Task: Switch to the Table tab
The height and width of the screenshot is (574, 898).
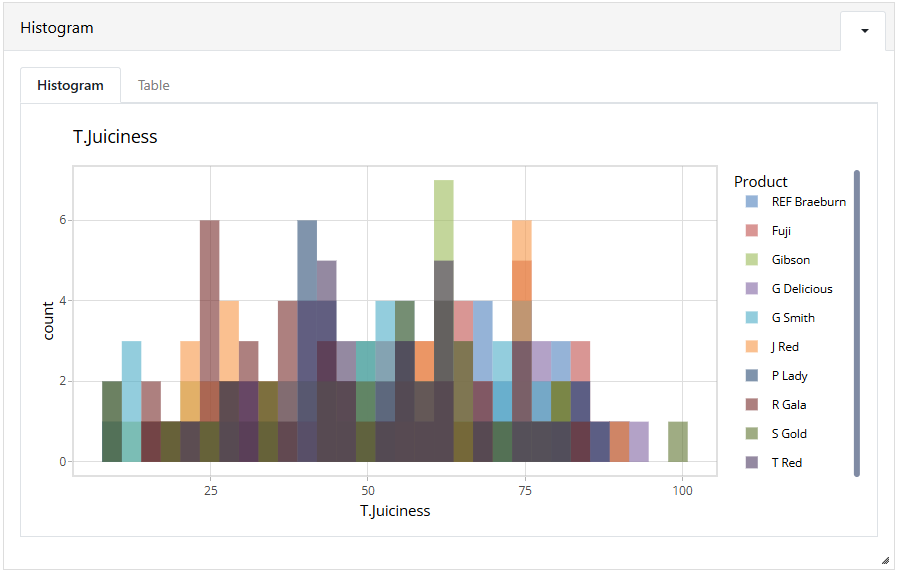Action: pos(153,85)
